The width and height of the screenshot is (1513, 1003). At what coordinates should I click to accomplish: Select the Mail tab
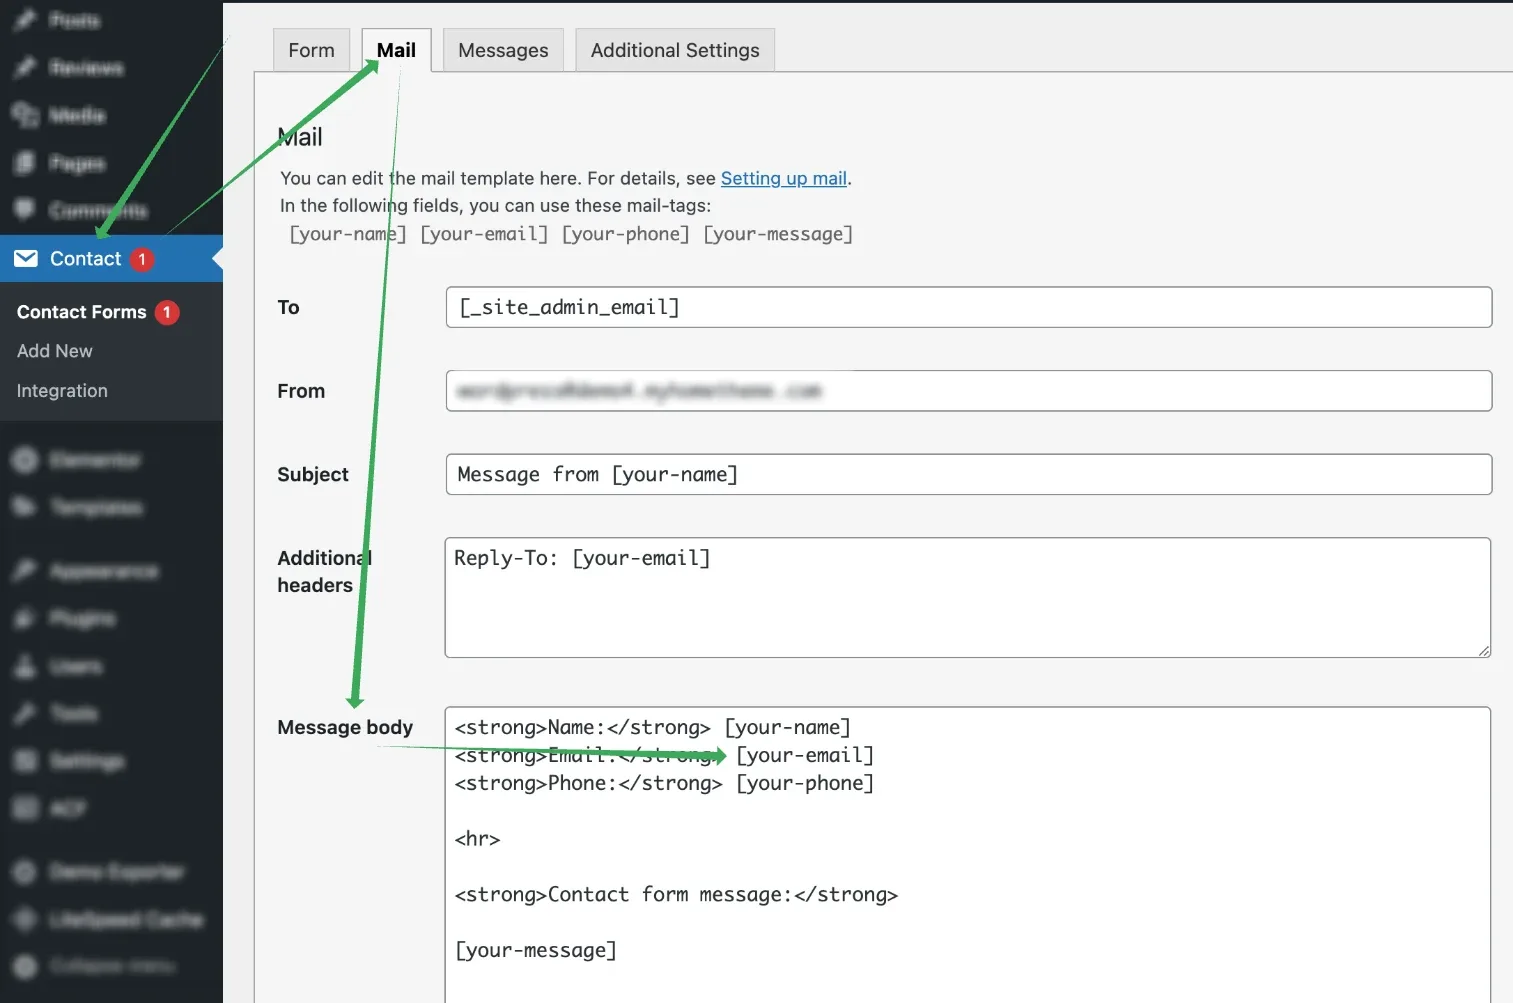[396, 50]
